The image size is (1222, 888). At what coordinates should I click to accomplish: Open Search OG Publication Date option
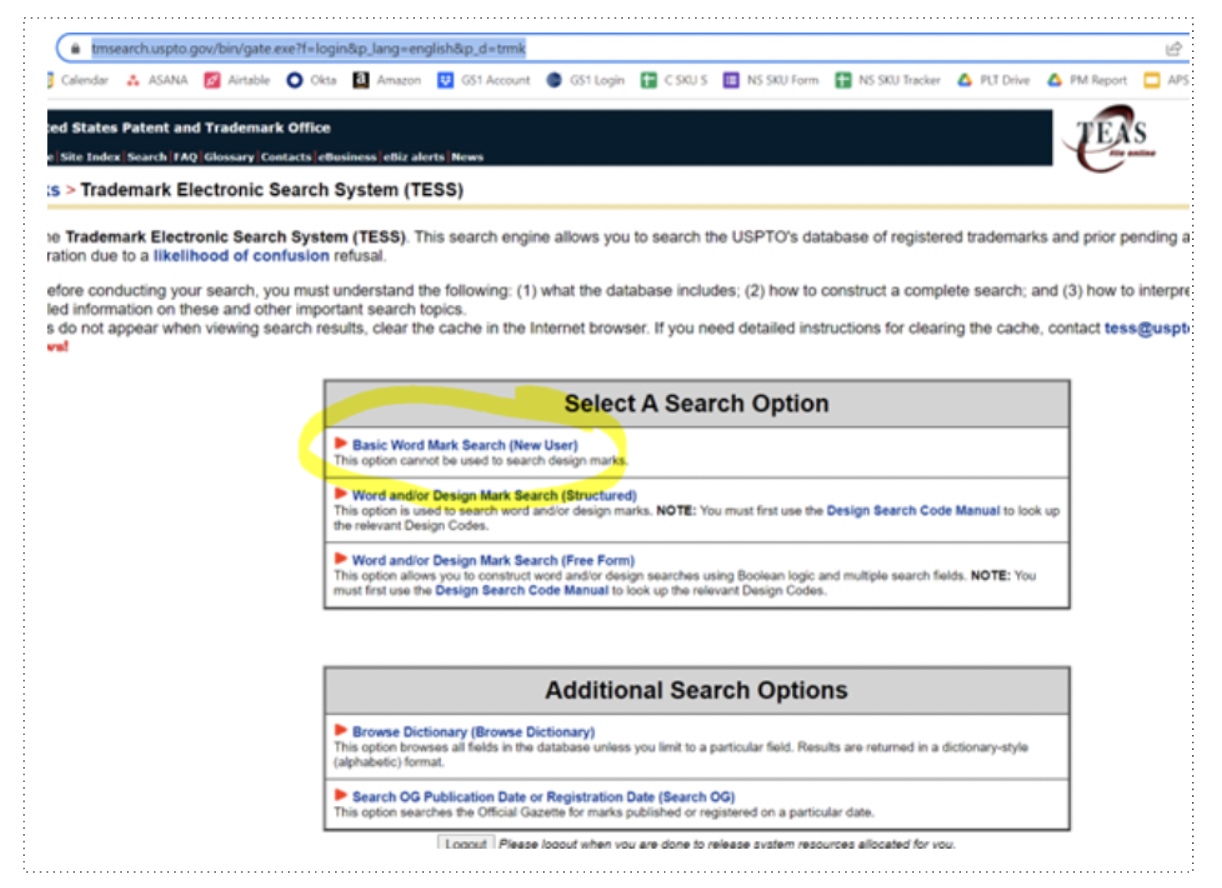pyautogui.click(x=543, y=797)
